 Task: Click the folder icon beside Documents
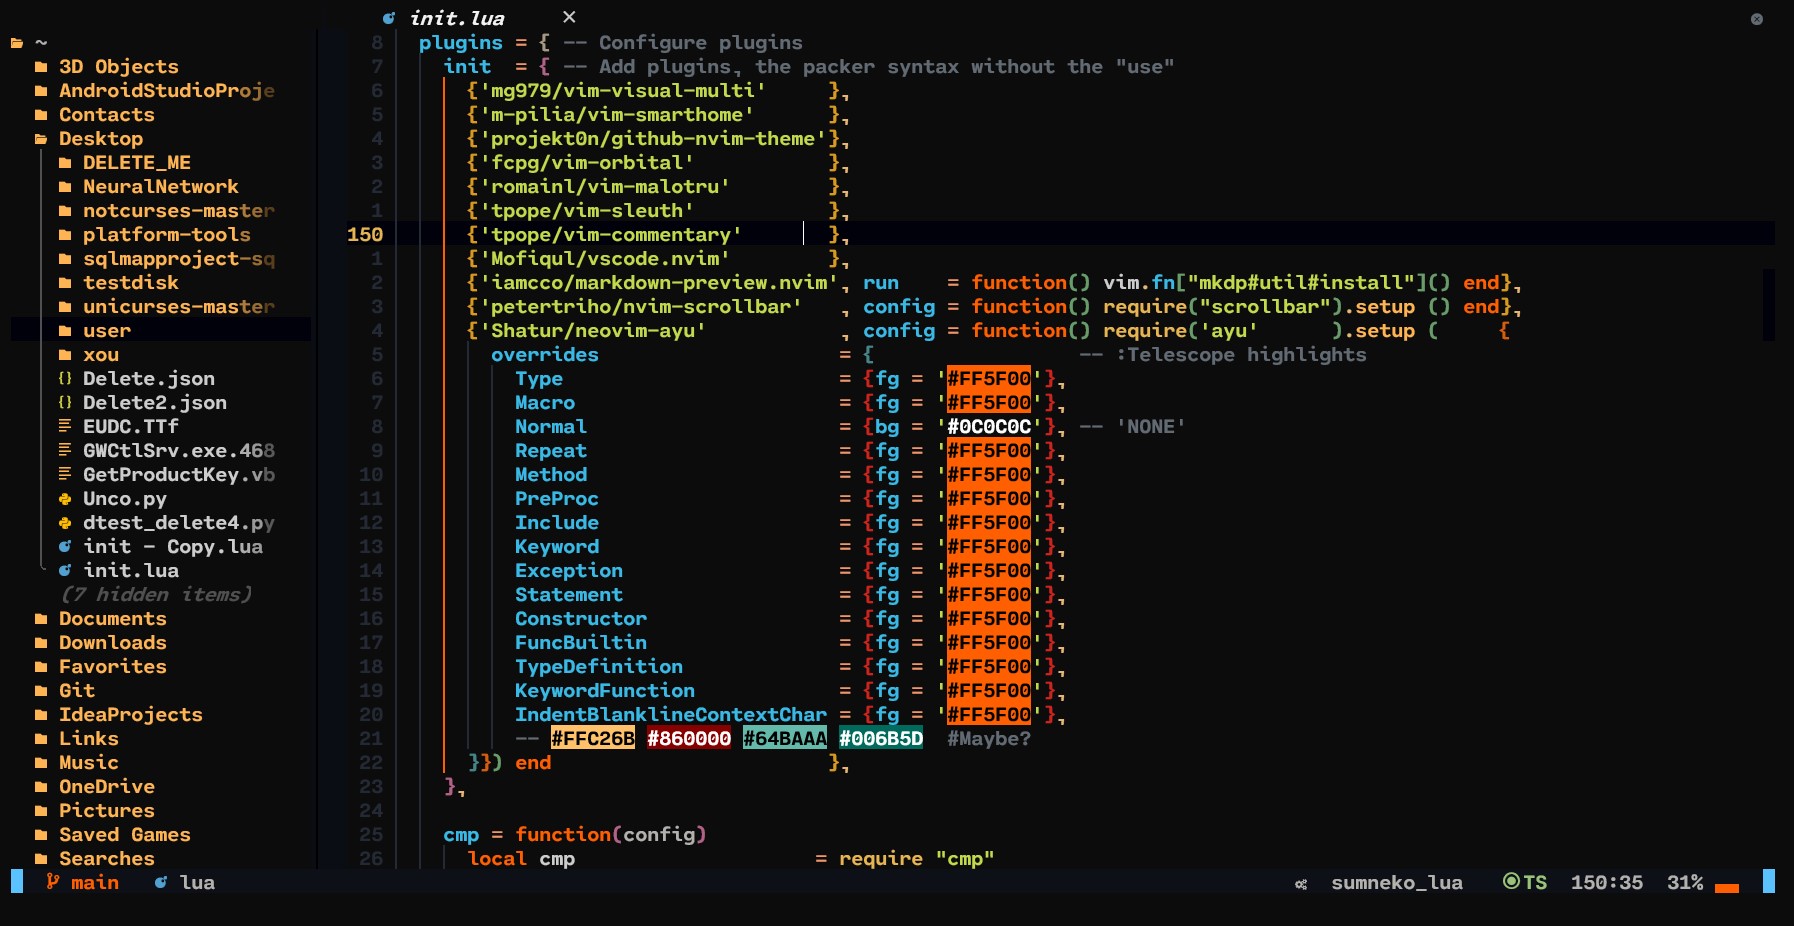(41, 619)
